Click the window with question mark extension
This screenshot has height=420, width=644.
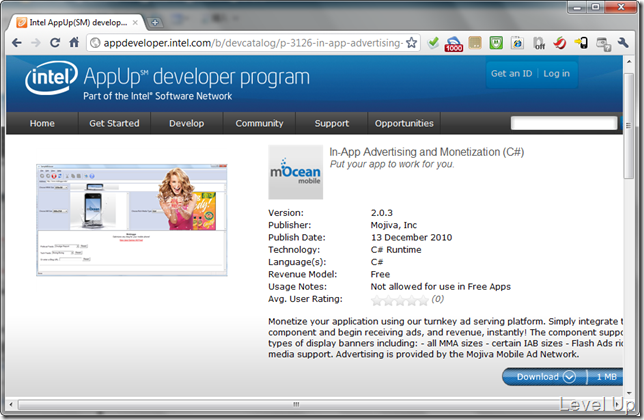pos(603,44)
